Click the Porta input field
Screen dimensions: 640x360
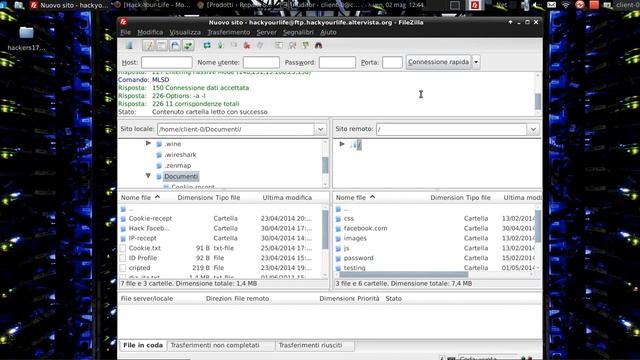392,62
